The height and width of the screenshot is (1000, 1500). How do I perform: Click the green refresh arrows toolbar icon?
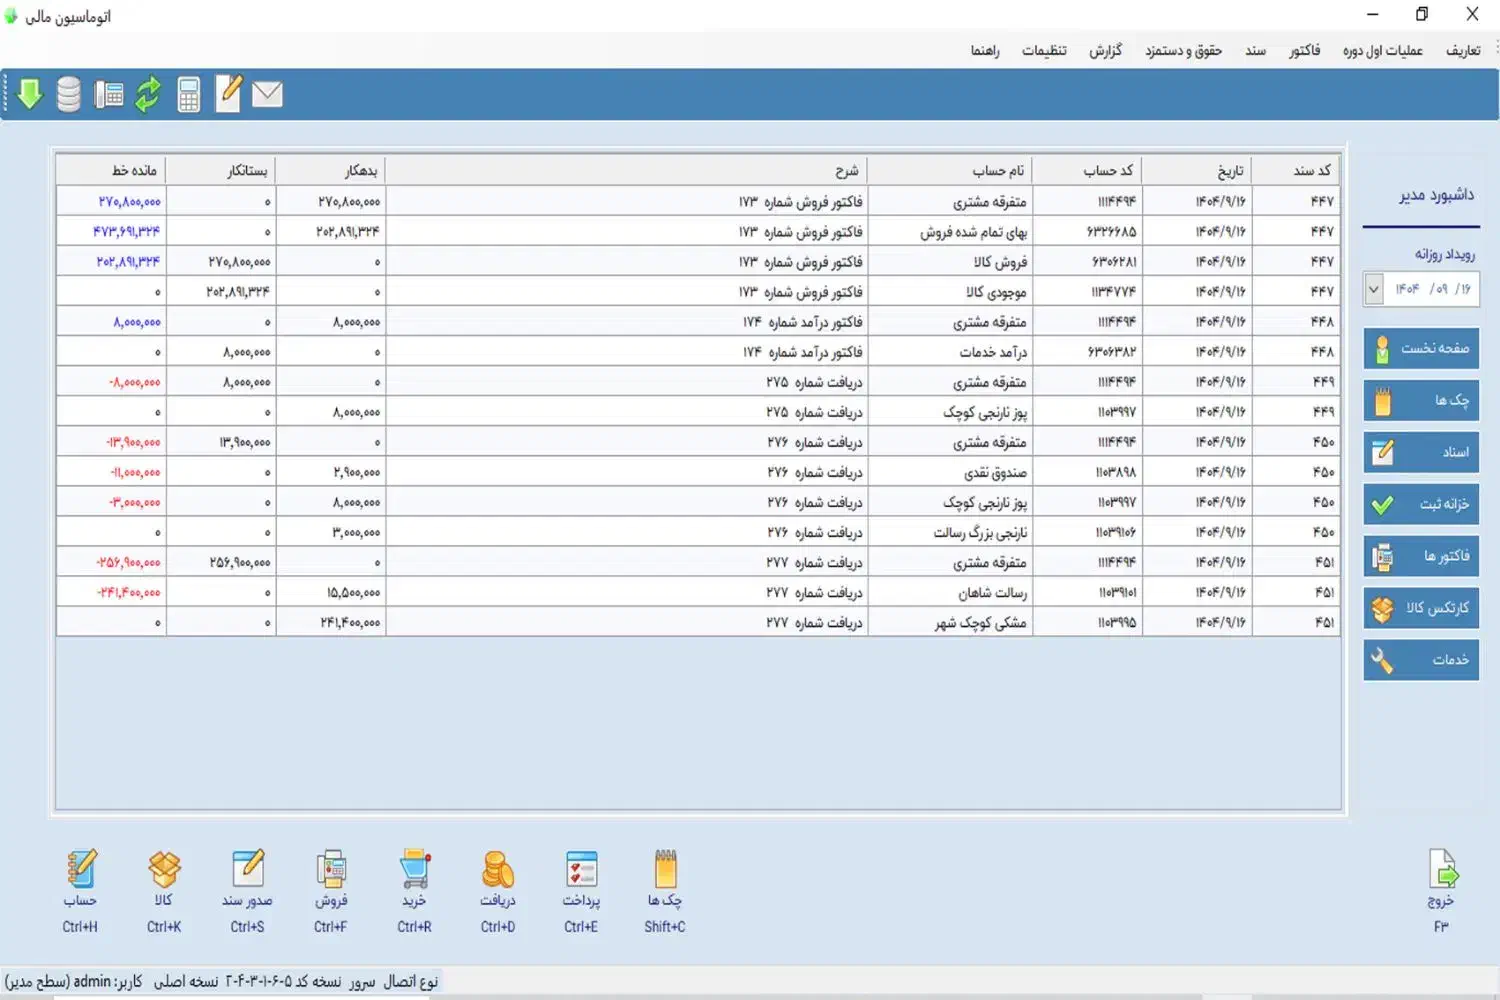(148, 94)
